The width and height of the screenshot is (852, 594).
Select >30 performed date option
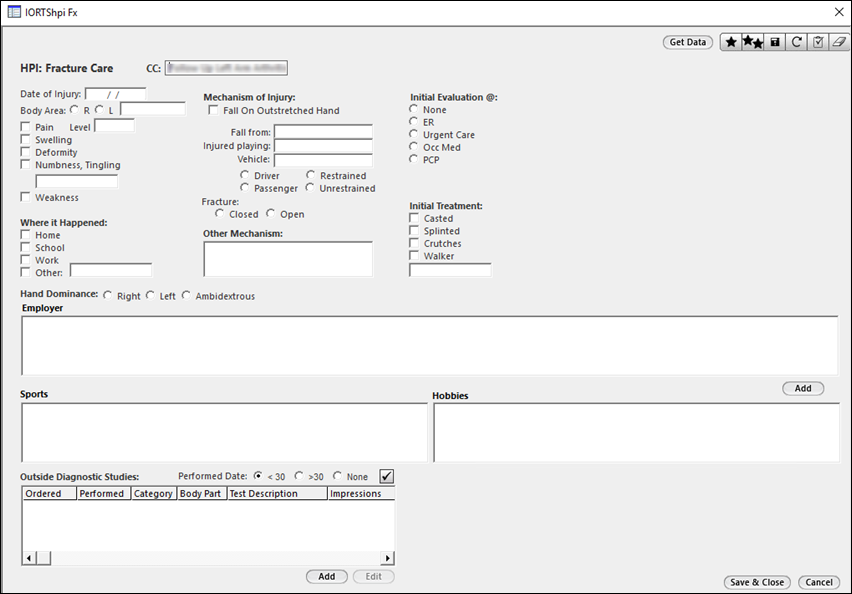(x=299, y=476)
